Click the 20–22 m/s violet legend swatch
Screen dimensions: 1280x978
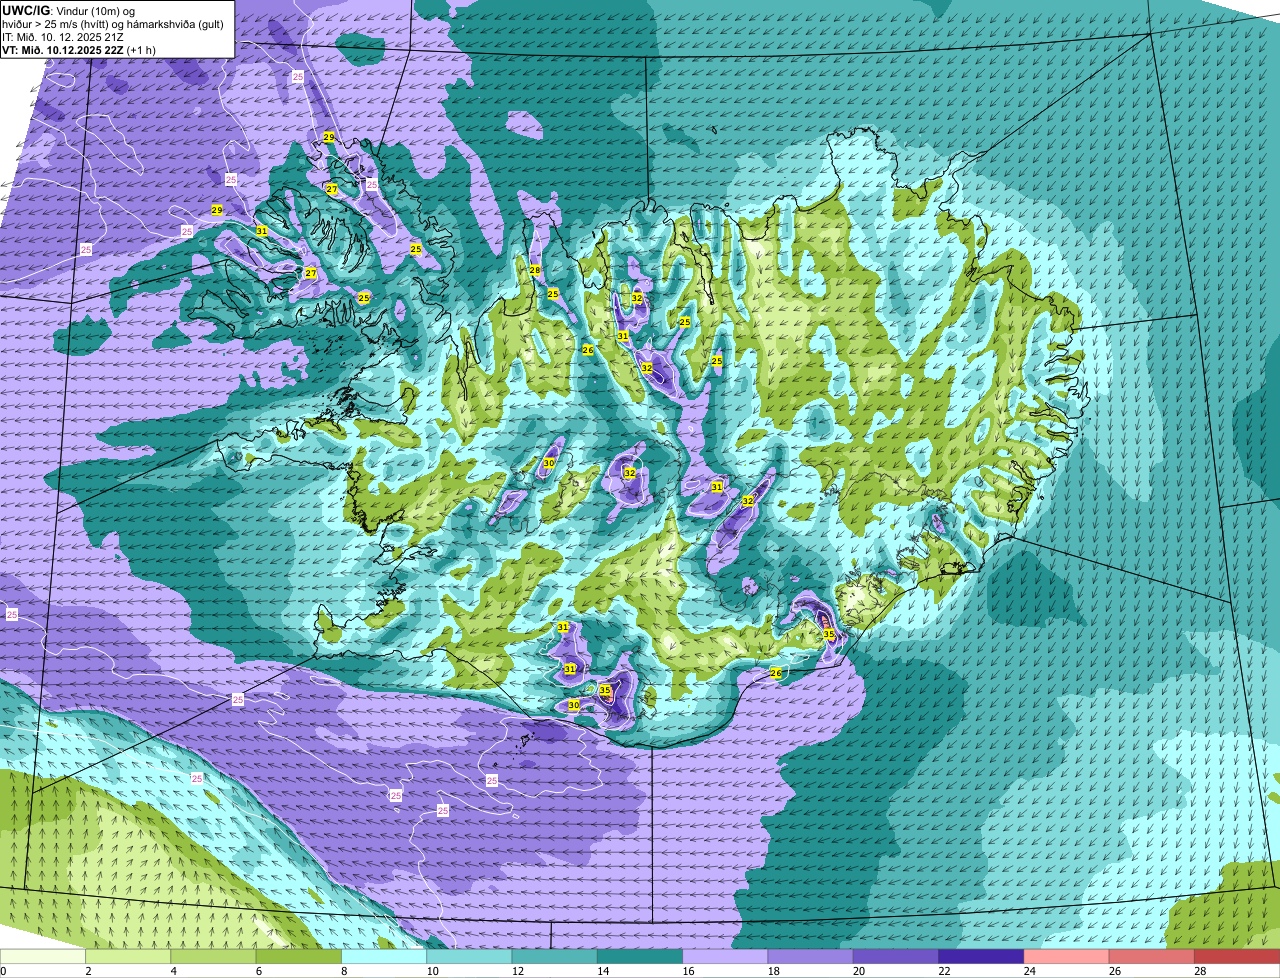coord(896,957)
